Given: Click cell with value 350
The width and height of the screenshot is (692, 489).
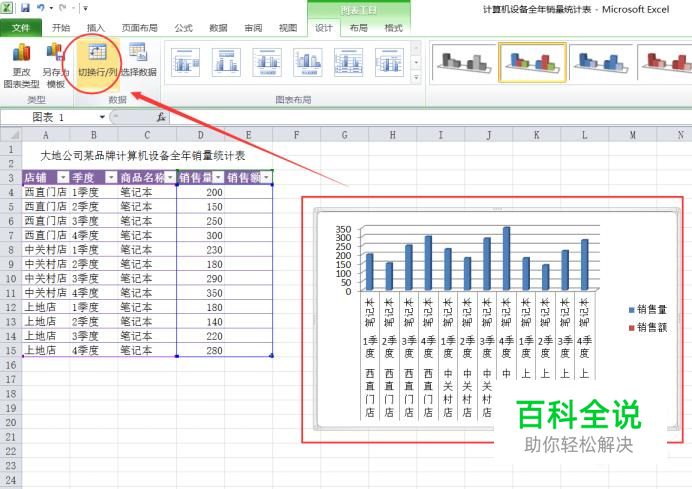Looking at the screenshot, I should (200, 293).
